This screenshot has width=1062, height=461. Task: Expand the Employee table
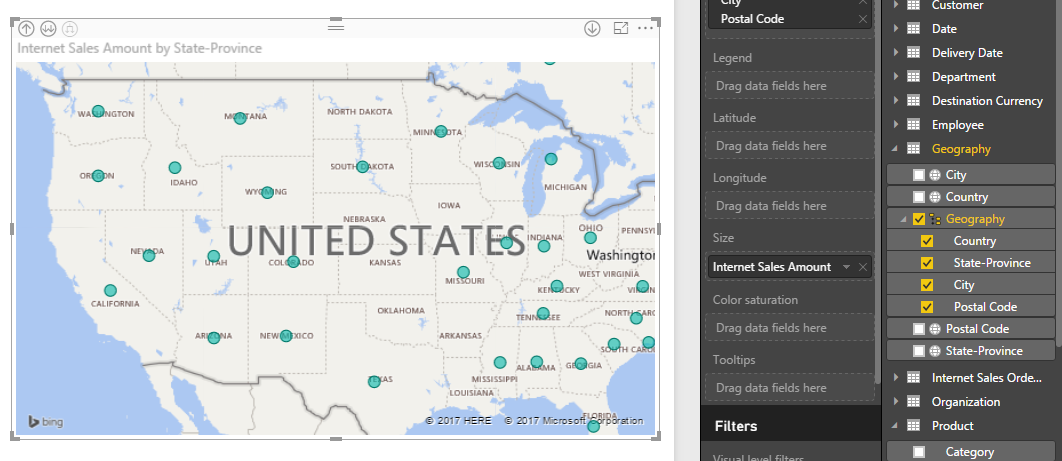coord(896,125)
